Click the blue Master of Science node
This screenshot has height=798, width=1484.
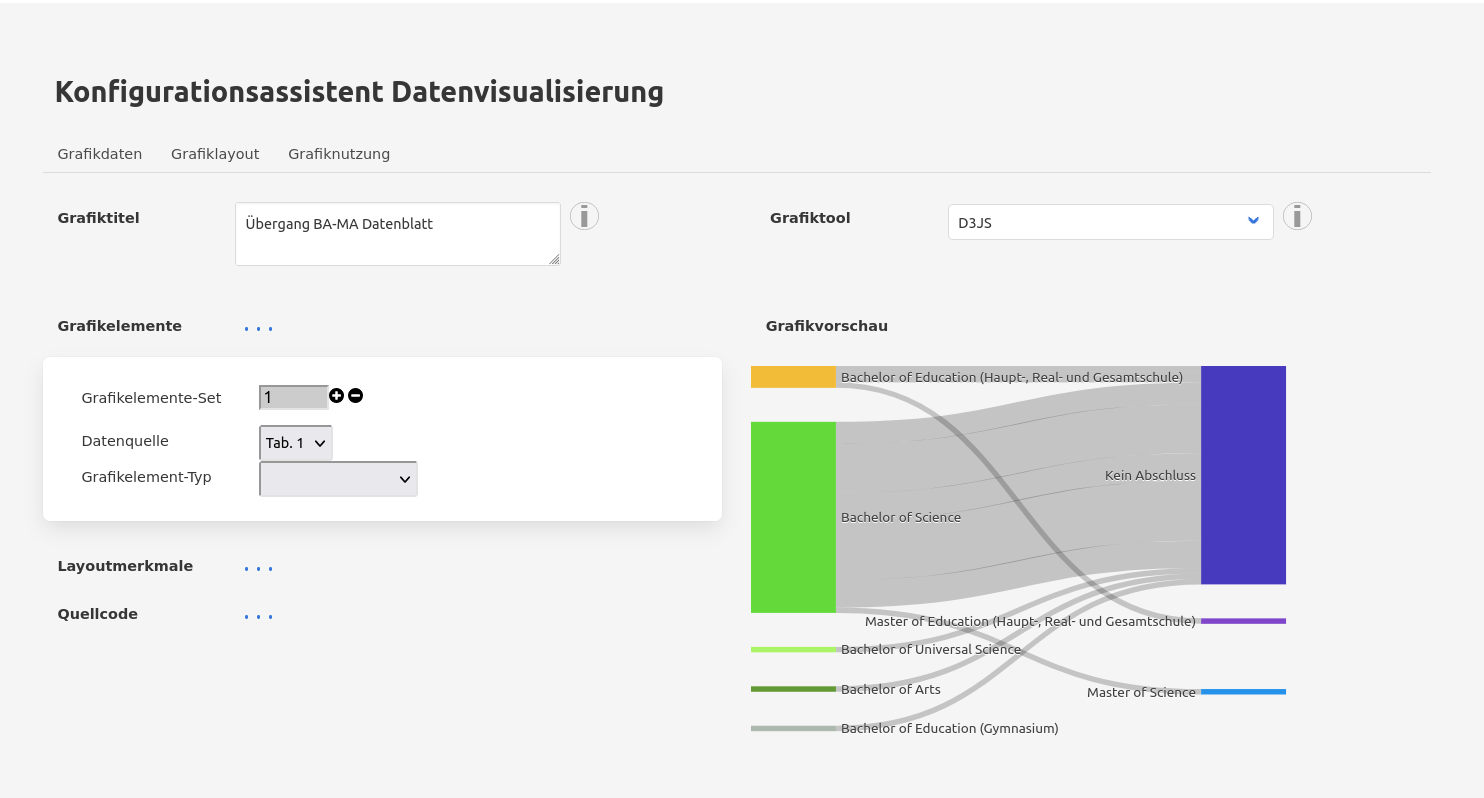click(x=1243, y=692)
